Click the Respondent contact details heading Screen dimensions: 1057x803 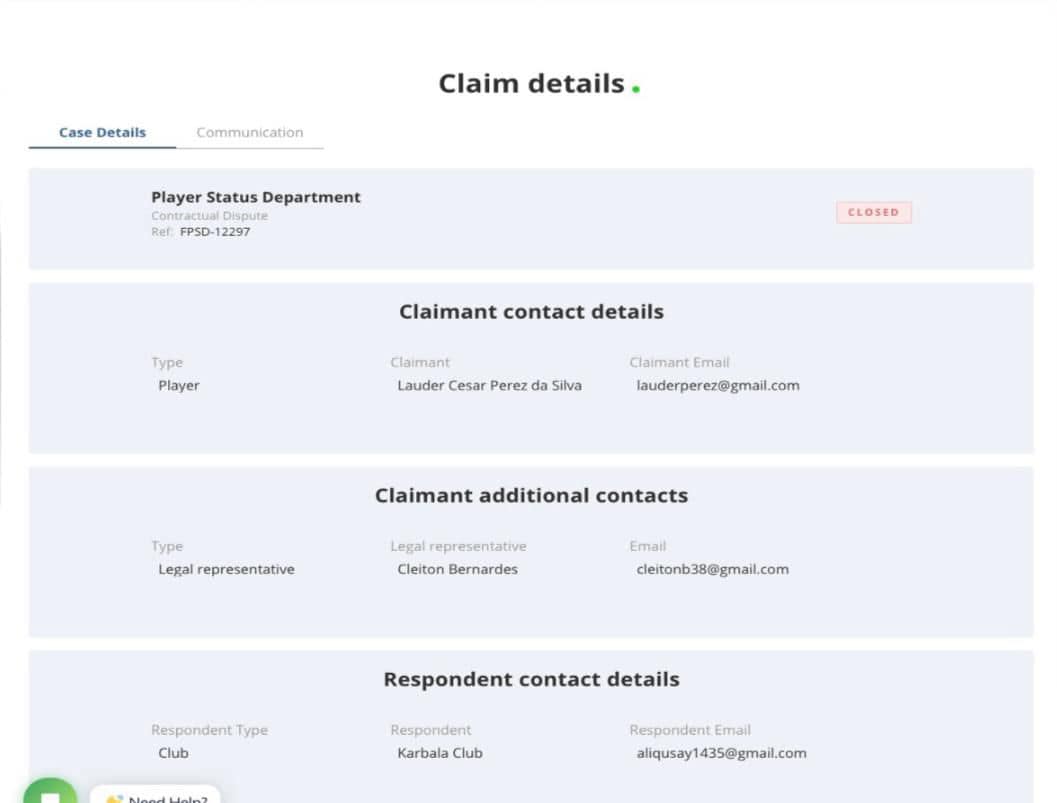coord(531,679)
